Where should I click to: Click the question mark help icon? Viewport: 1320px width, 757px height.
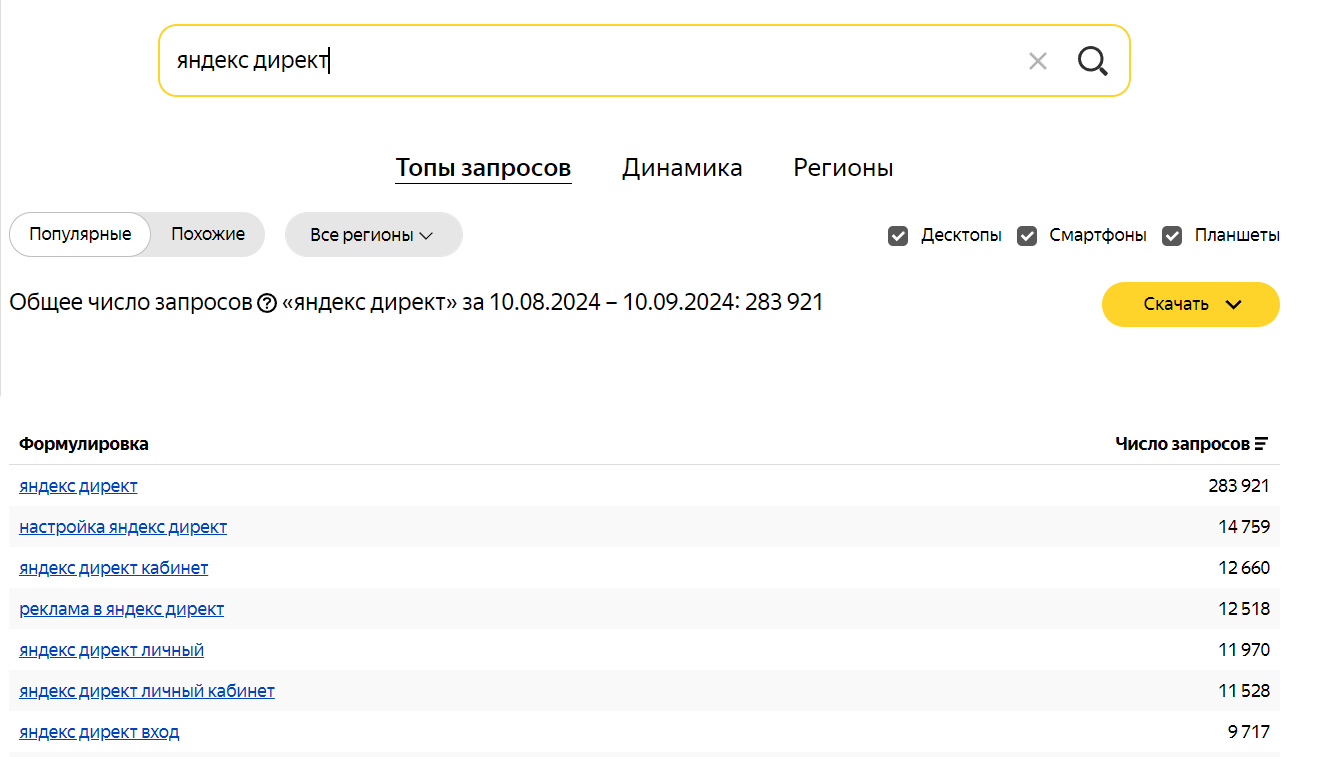coord(267,303)
